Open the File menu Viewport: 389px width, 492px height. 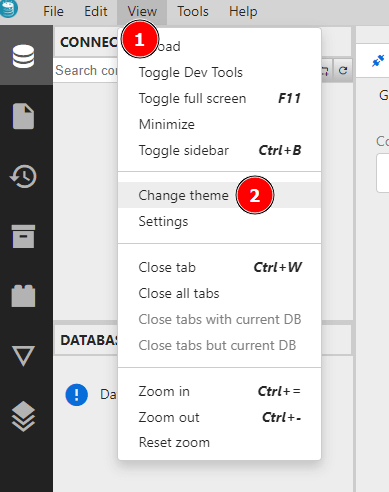pyautogui.click(x=53, y=12)
